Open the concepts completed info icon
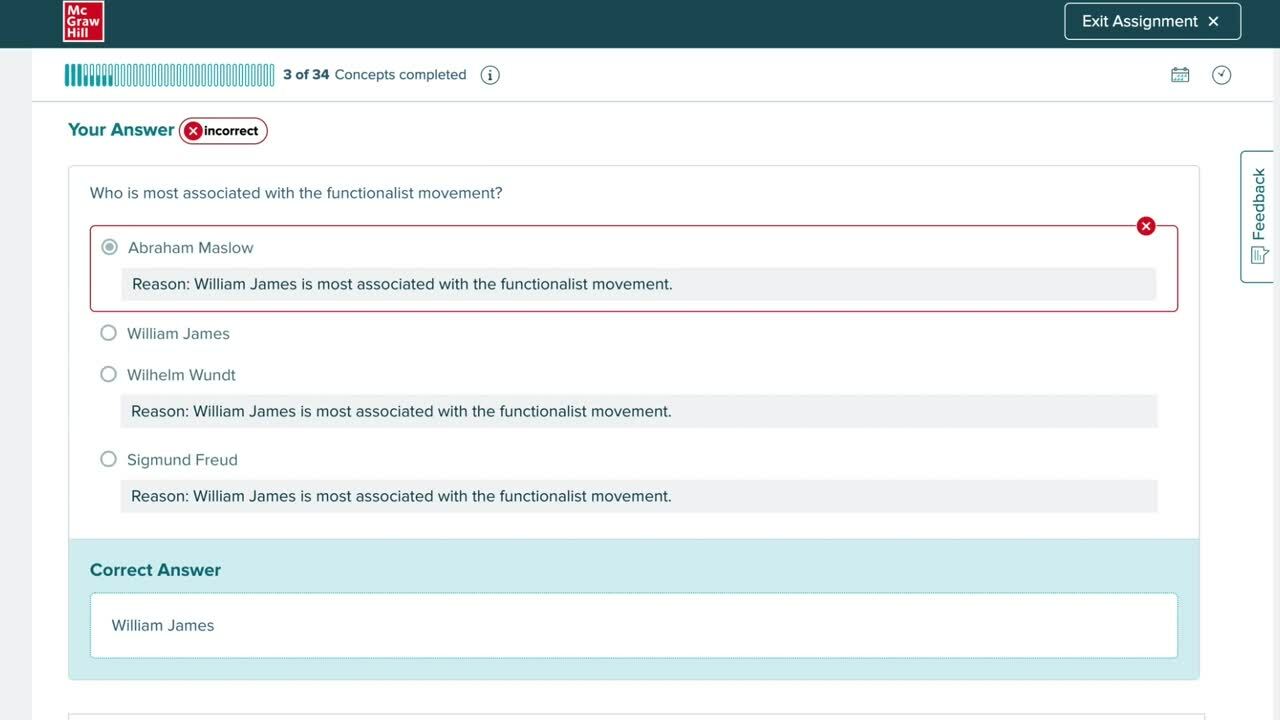Image resolution: width=1280 pixels, height=720 pixels. pyautogui.click(x=490, y=75)
